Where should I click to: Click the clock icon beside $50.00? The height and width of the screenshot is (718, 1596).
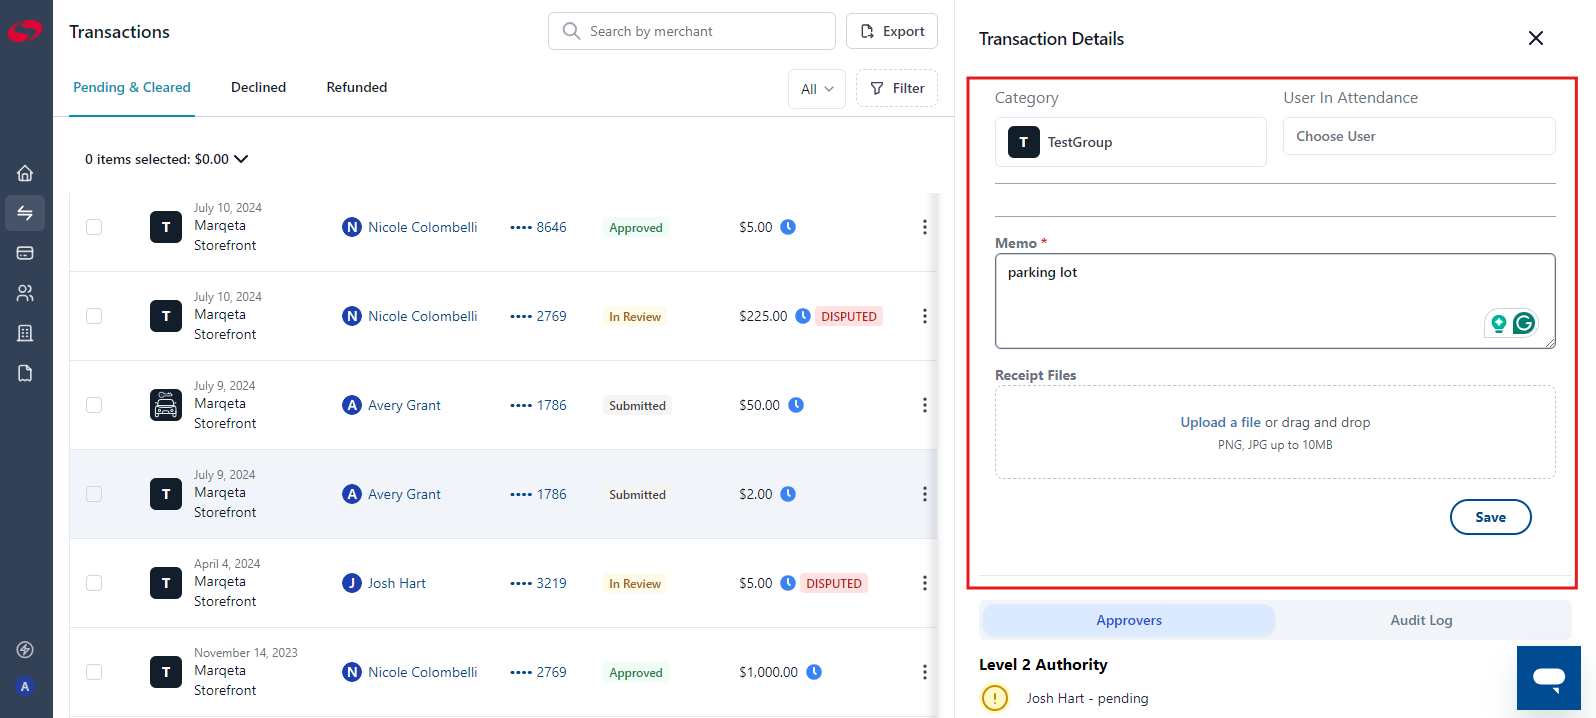[x=796, y=405]
